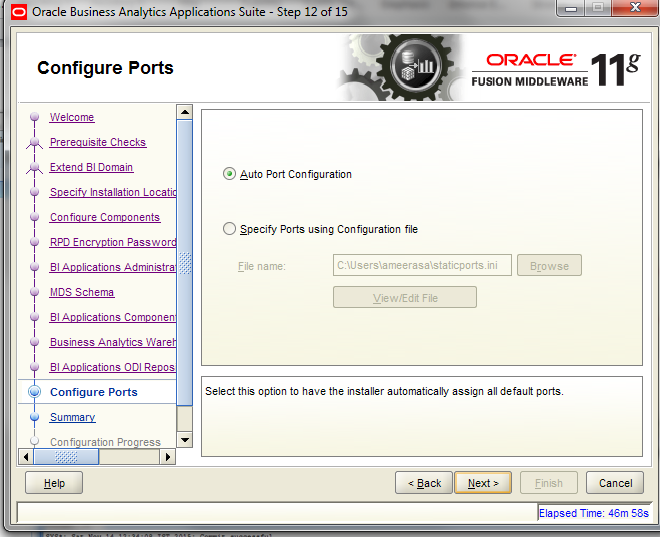Click the Elapsed Time status text

(594, 513)
